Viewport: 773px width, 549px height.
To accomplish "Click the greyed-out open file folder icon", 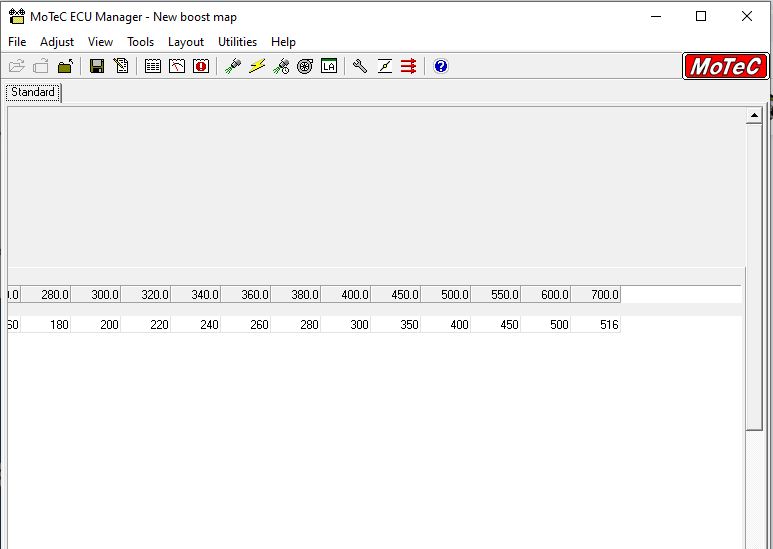I will pyautogui.click(x=17, y=66).
